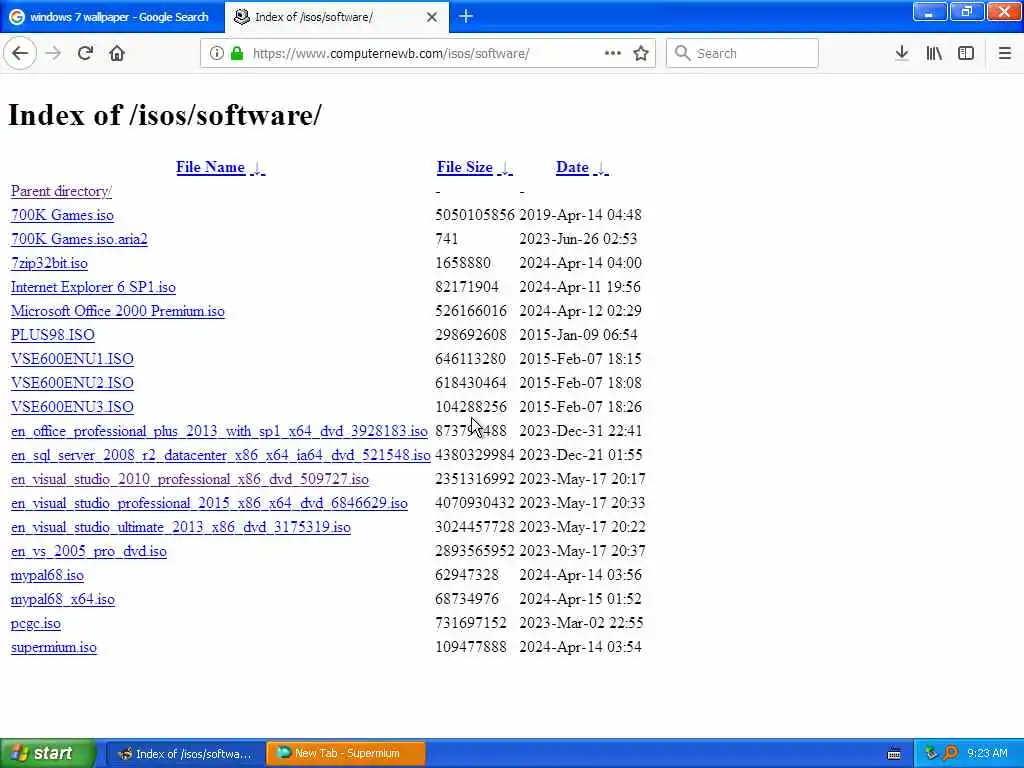Download en_sql_server_2008_r2_datacenter iso
The image size is (1024, 768).
coord(221,455)
